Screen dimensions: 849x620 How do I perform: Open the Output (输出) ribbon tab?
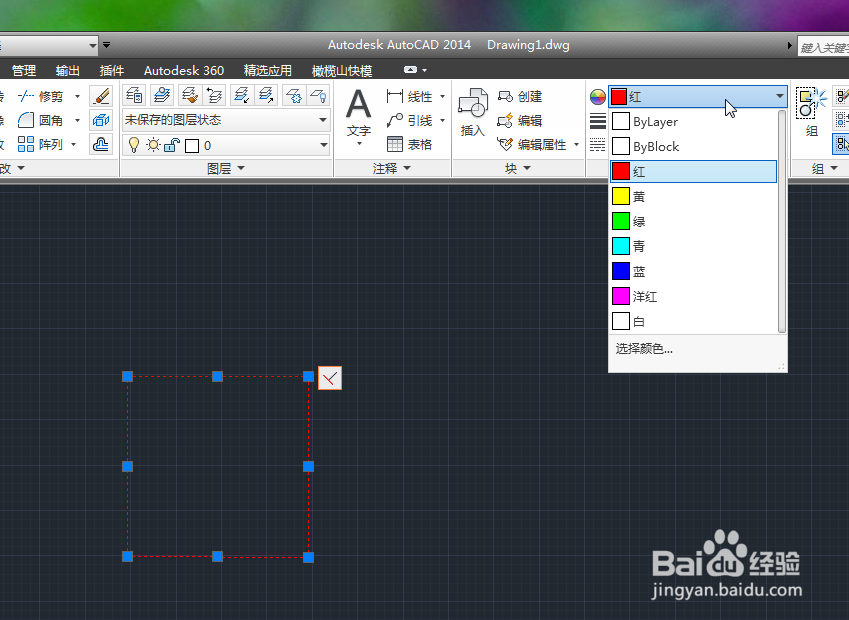tap(68, 70)
